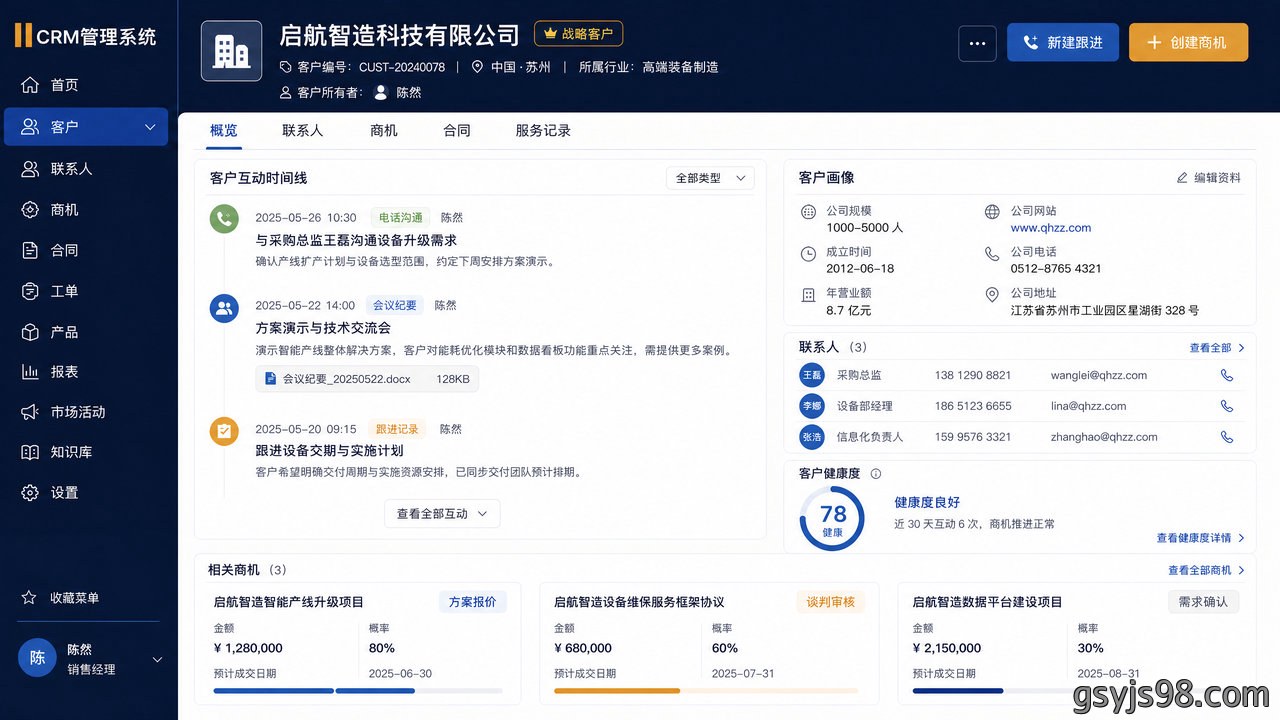Click the 工单 sidebar icon
This screenshot has width=1280, height=720.
pos(31,291)
